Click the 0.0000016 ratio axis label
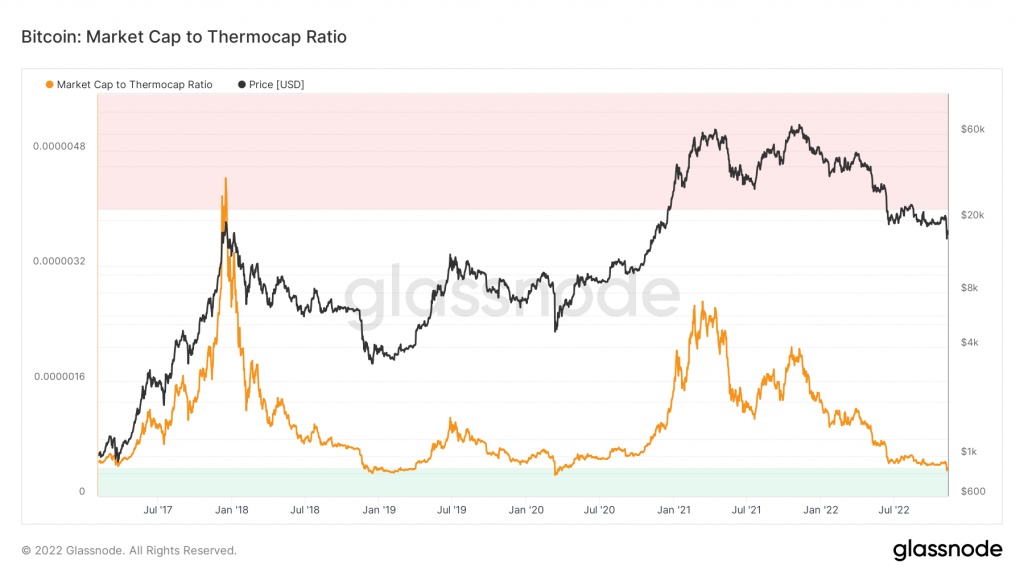Image resolution: width=1024 pixels, height=576 pixels. coord(59,377)
